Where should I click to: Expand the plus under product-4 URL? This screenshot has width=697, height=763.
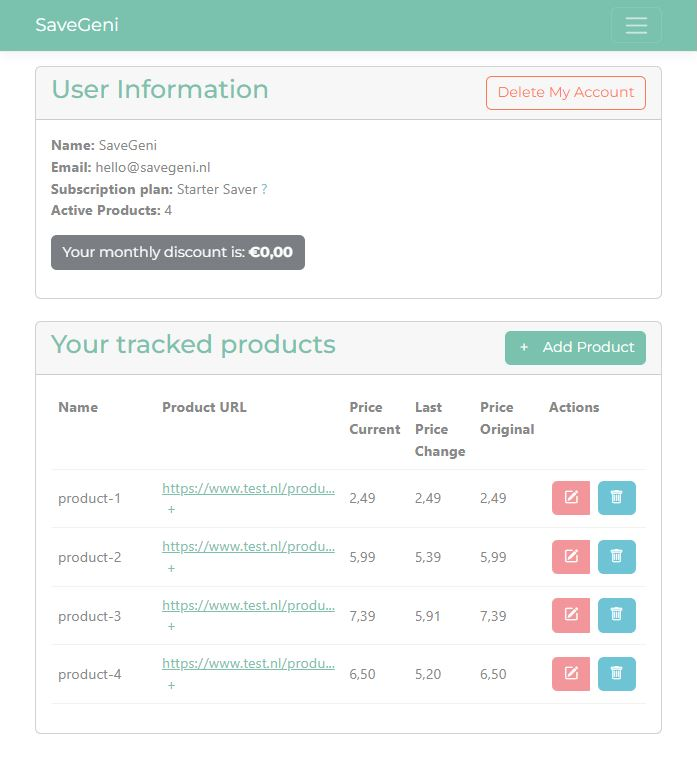[x=171, y=686]
